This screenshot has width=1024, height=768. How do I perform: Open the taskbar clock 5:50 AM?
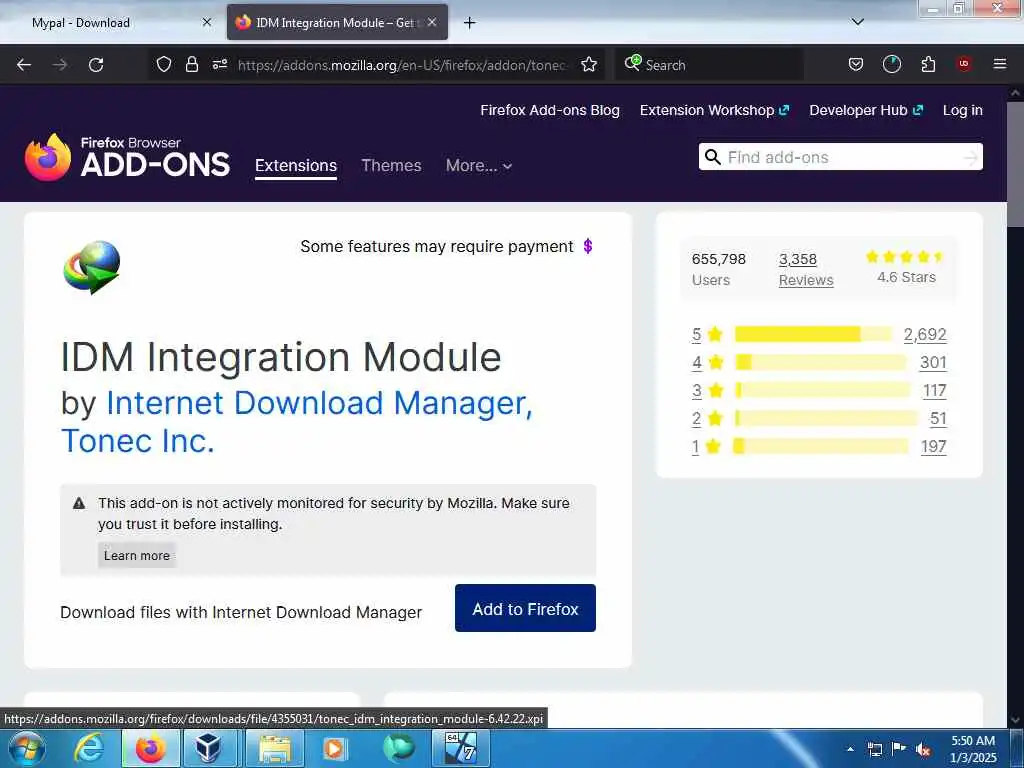(x=973, y=749)
